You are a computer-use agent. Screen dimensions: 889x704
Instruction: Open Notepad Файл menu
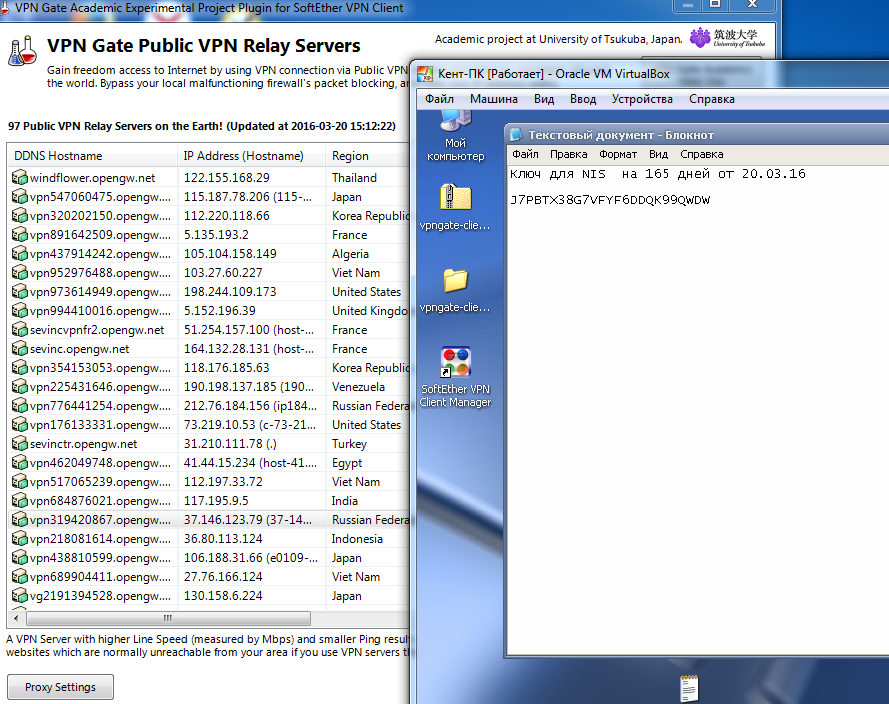tap(525, 154)
